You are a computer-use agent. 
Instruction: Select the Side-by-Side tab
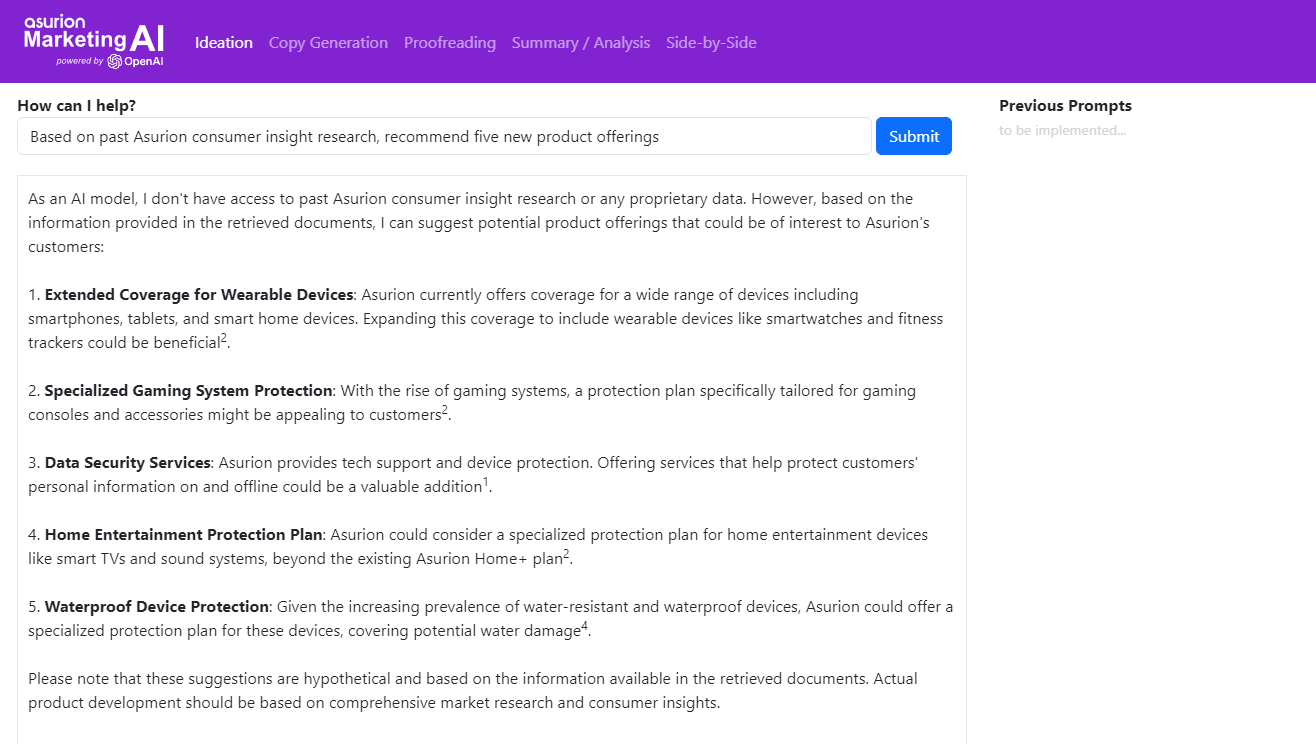tap(711, 43)
